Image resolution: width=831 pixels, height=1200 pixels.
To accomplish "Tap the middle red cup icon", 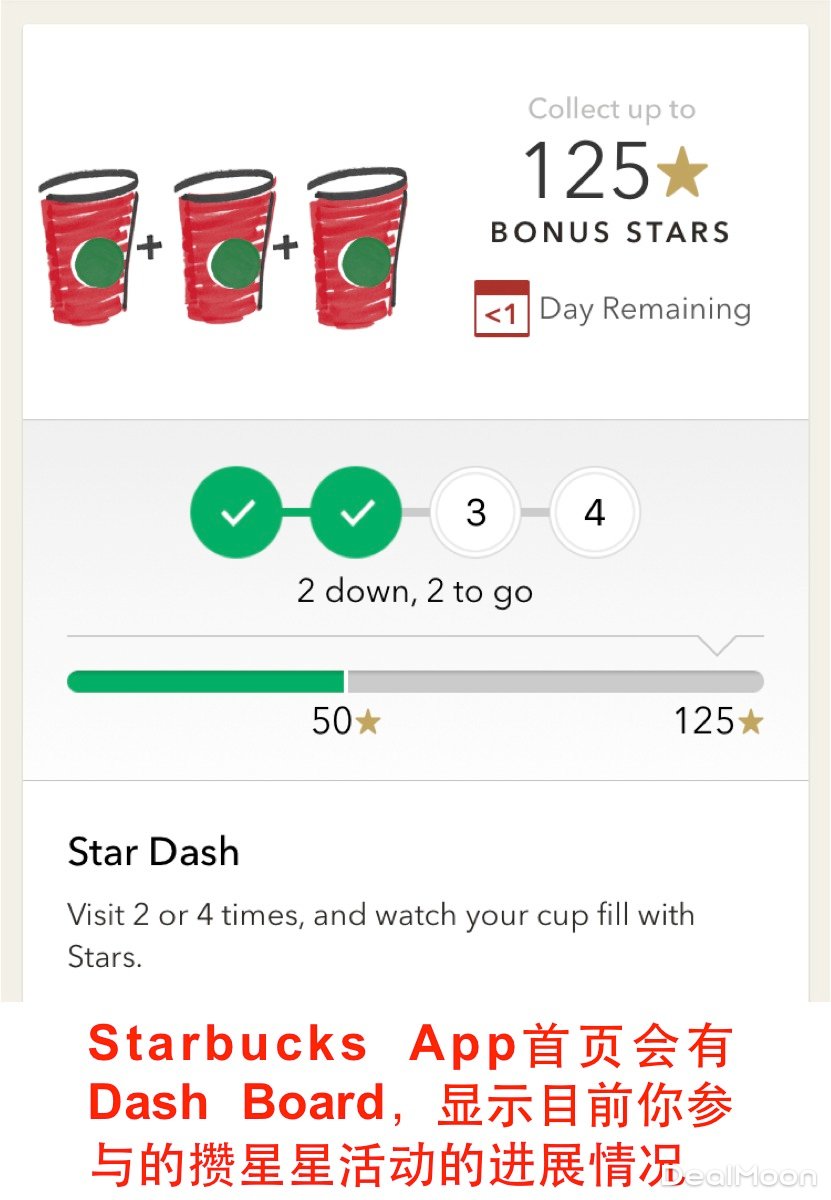I will 224,248.
